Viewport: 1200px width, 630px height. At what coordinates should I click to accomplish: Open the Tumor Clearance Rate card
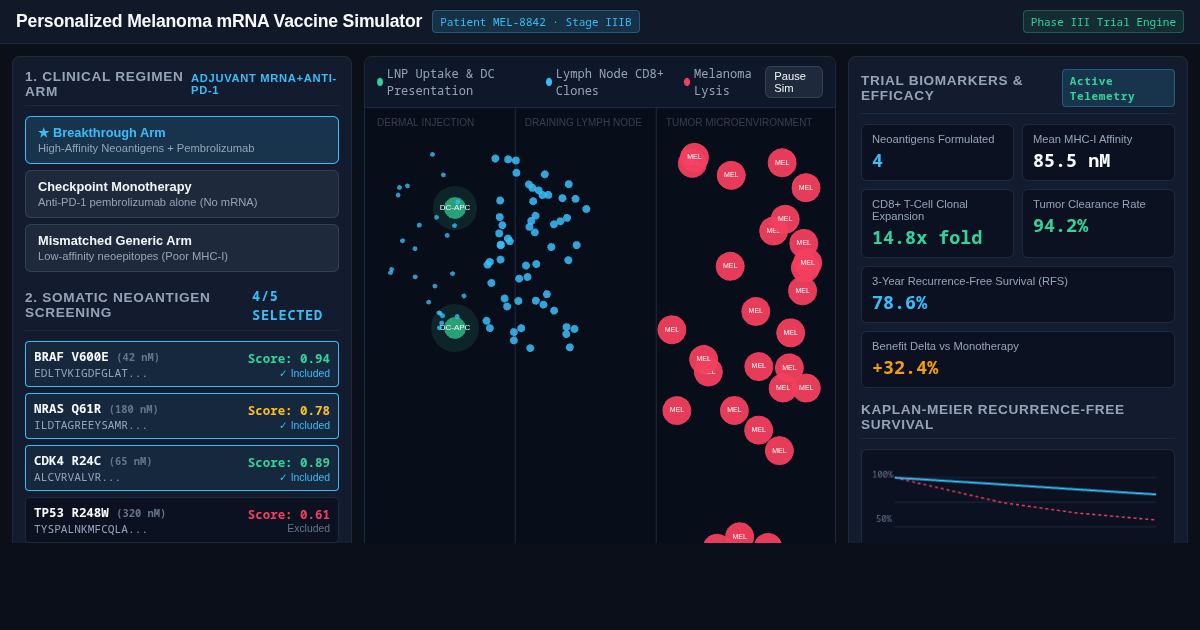[x=1098, y=224]
